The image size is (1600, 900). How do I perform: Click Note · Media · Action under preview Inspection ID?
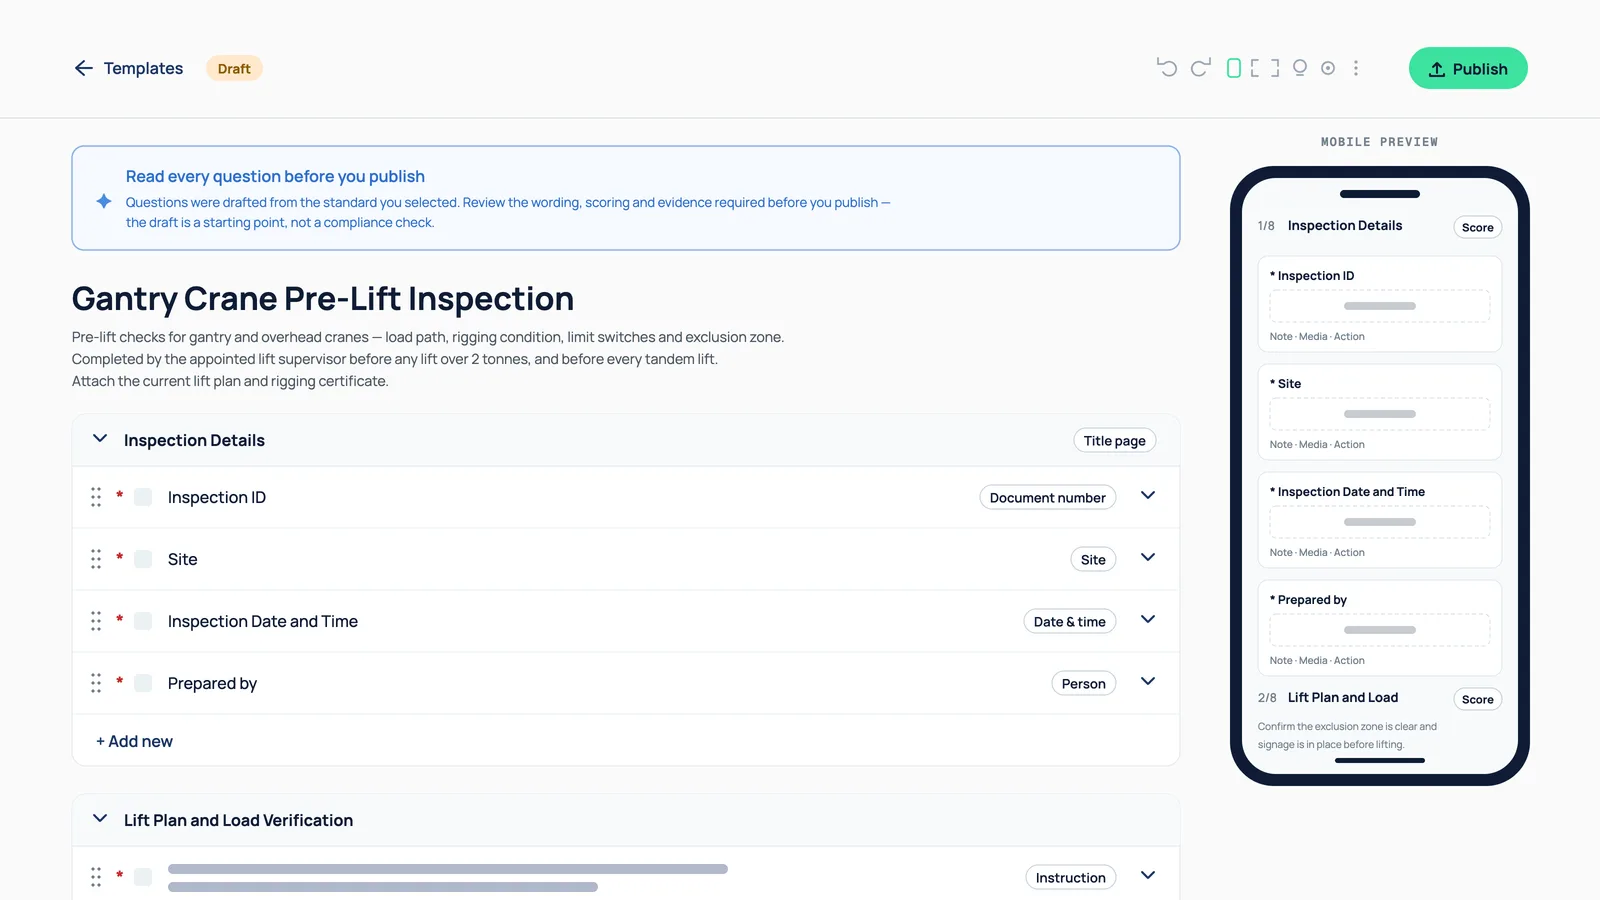coord(1317,336)
